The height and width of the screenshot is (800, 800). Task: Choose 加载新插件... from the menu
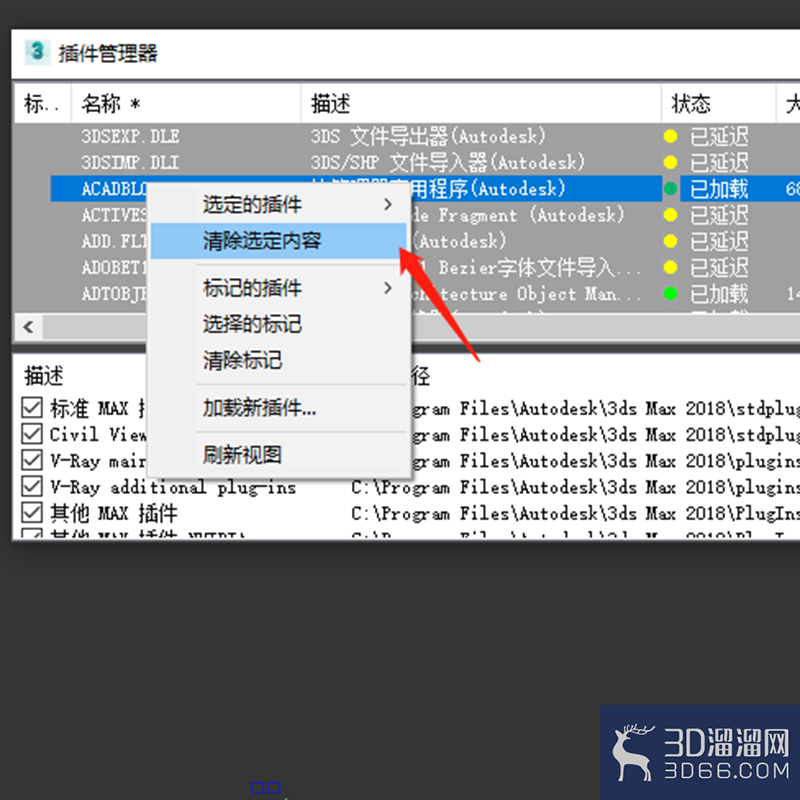coord(279,408)
